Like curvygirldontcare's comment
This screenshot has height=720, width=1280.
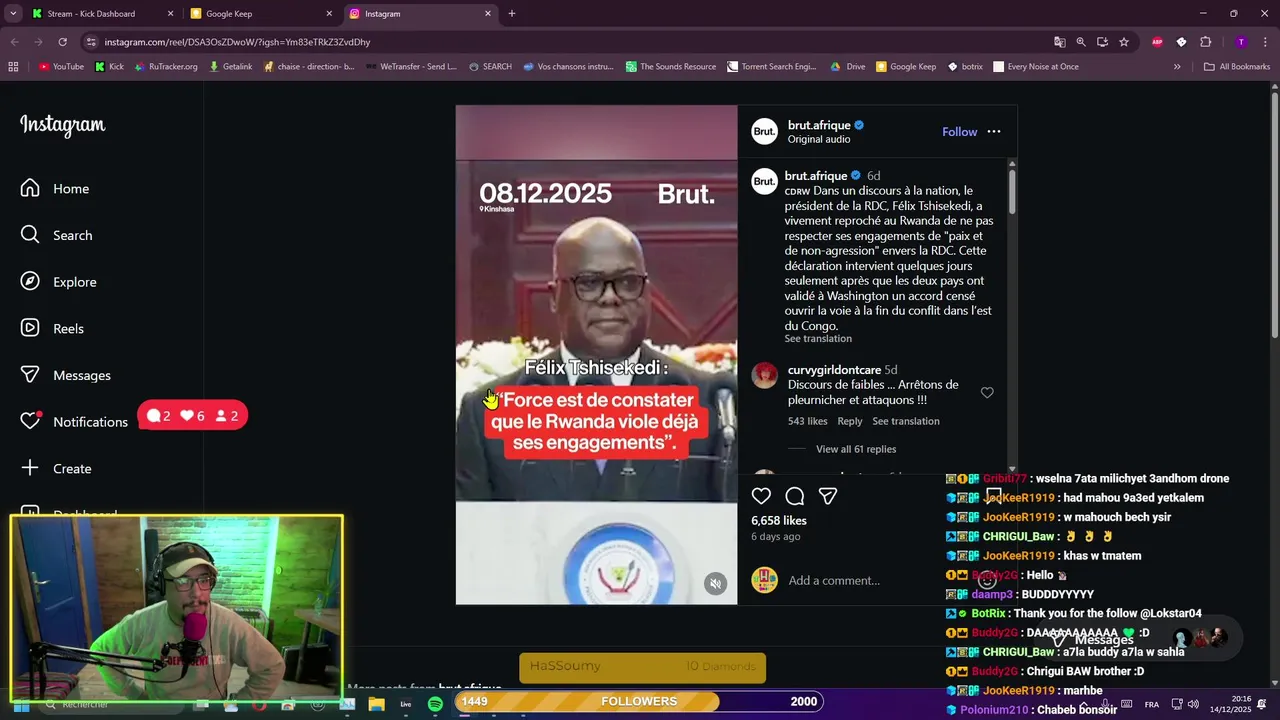[x=987, y=393]
